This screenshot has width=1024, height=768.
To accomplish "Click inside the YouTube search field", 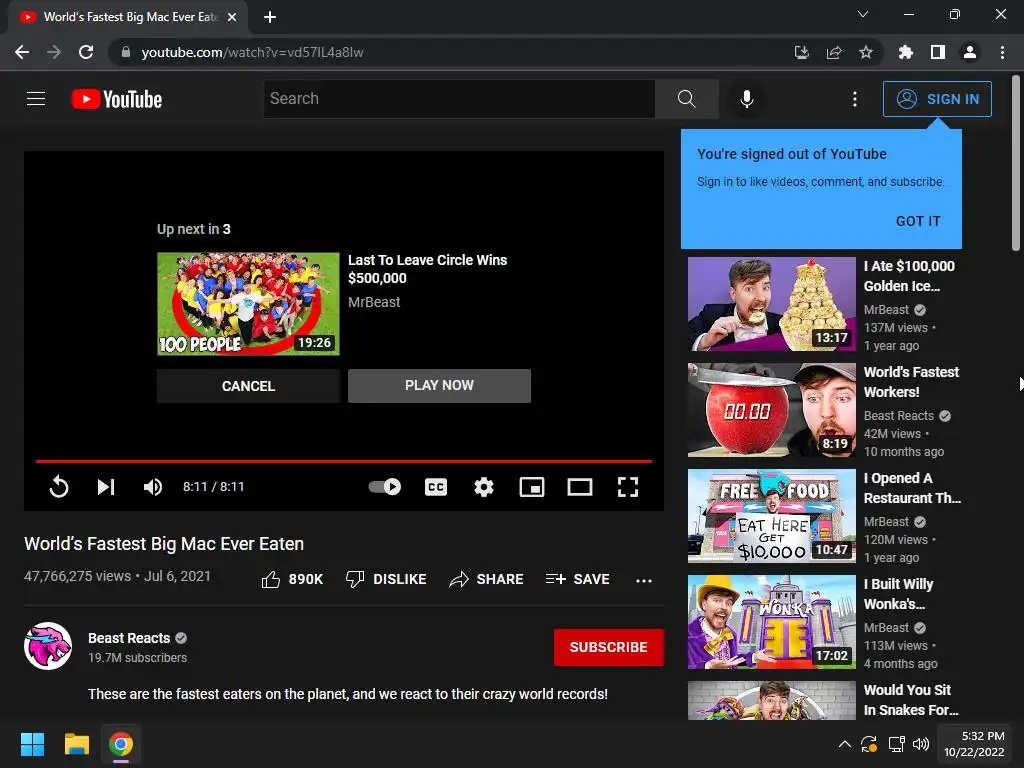I will click(459, 99).
